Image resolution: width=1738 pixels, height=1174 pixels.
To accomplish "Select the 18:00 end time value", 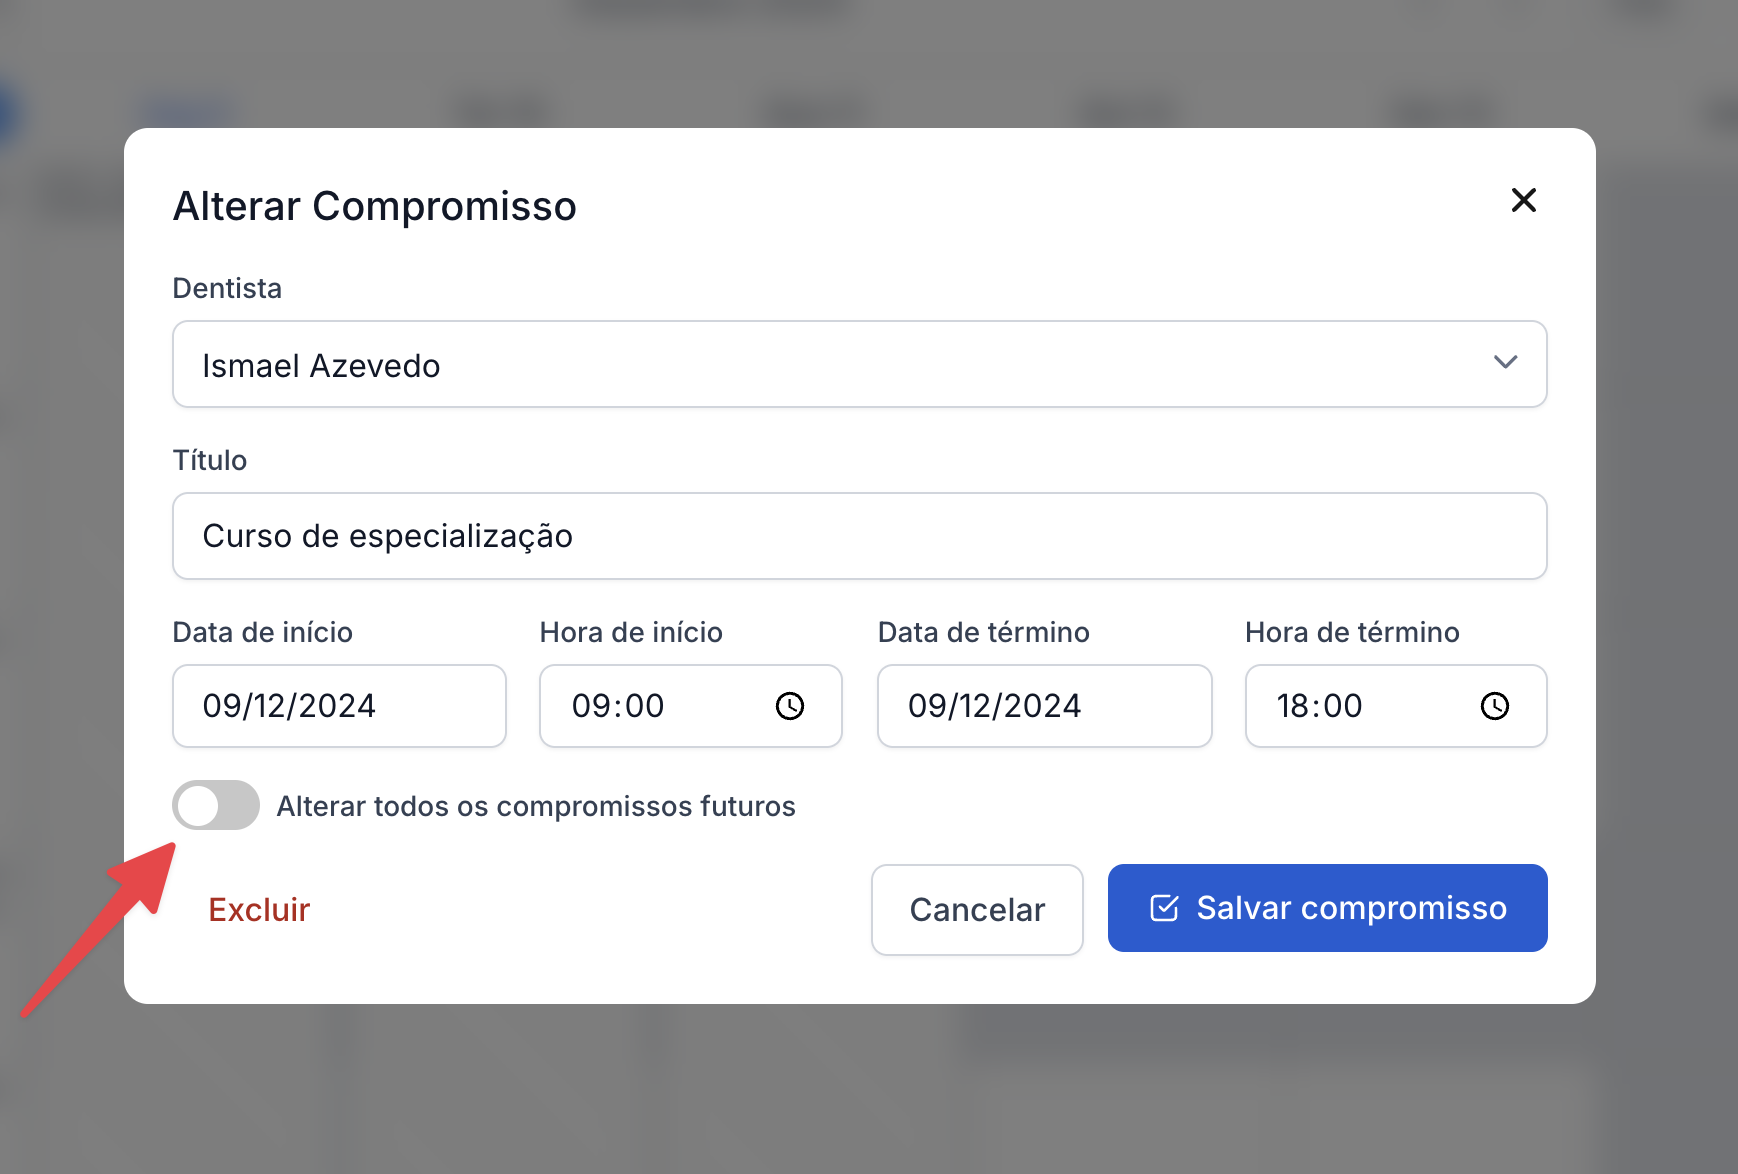I will (1319, 706).
